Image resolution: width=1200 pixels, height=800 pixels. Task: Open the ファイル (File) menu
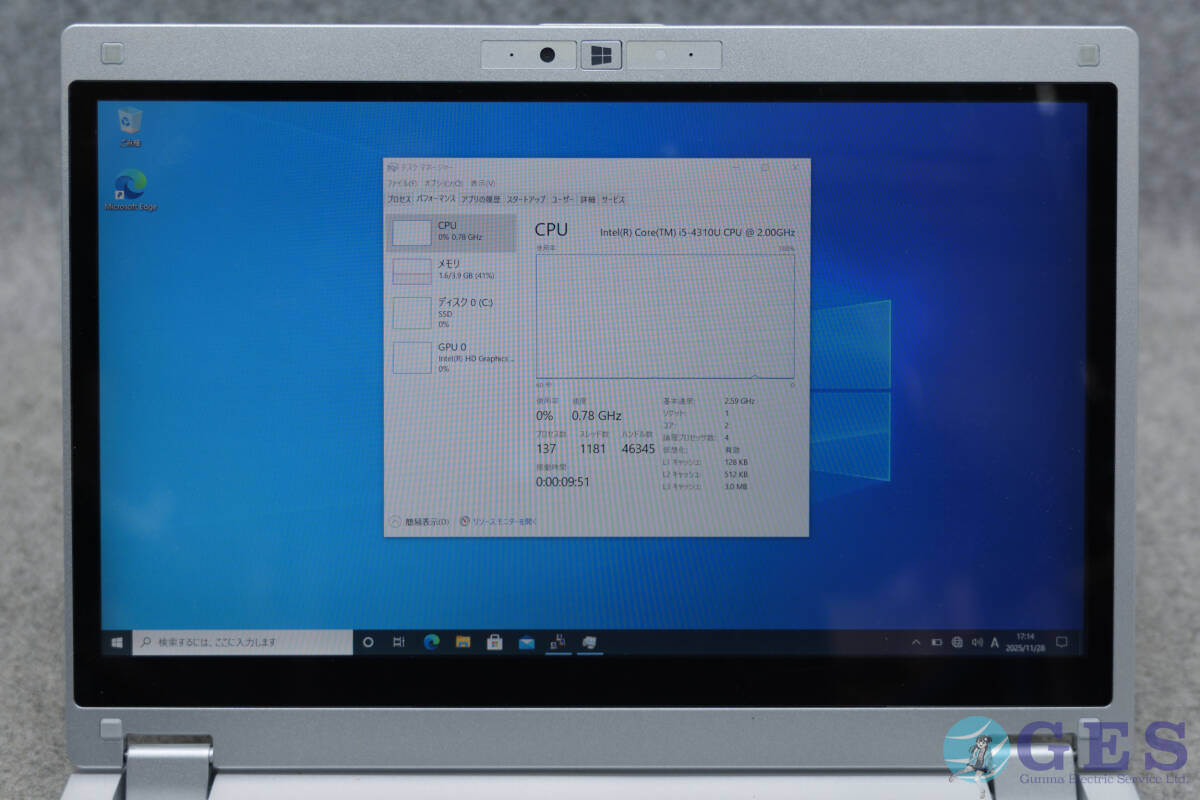coord(400,184)
